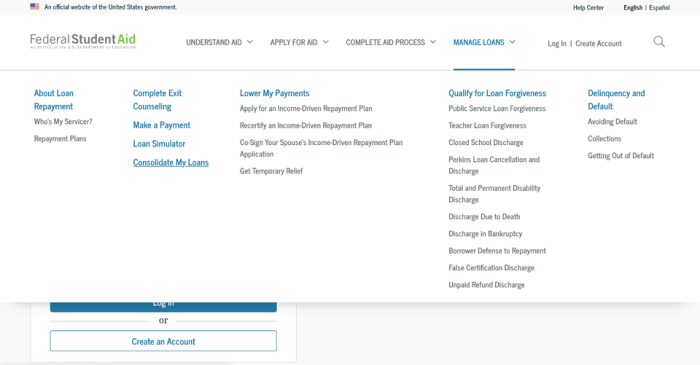Select Closed School Discharge
700x365 pixels.
[x=486, y=142]
